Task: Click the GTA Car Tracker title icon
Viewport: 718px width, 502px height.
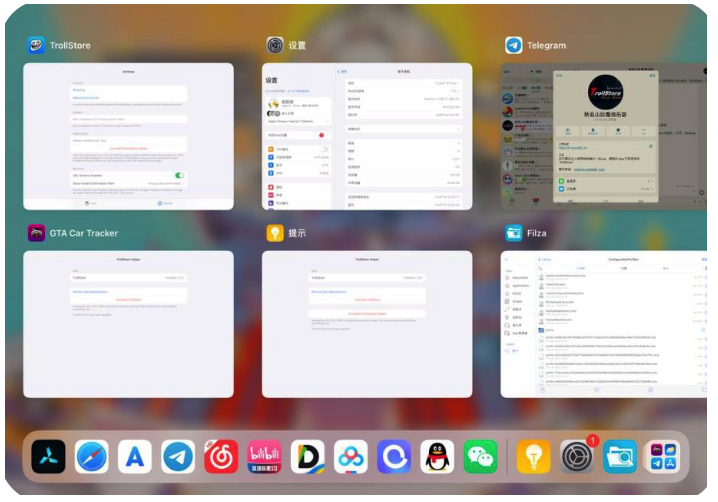Action: click(x=36, y=233)
